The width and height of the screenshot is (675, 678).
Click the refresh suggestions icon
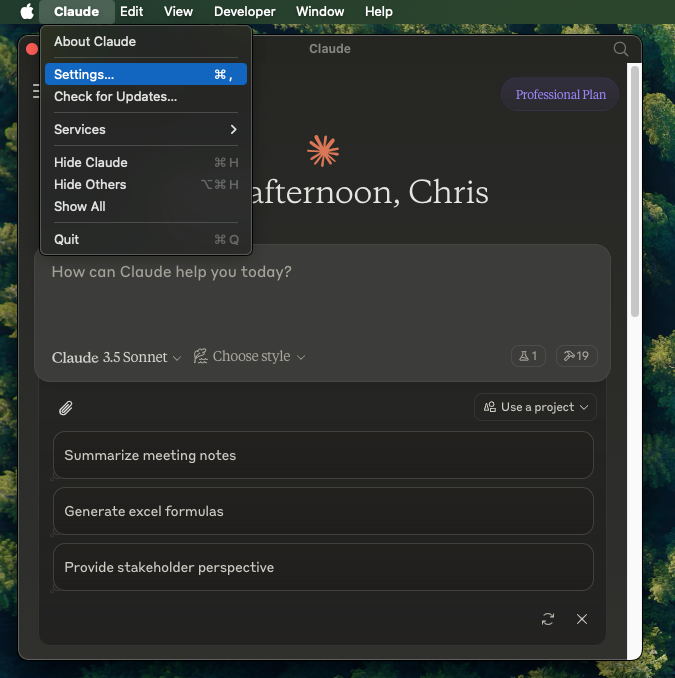pyautogui.click(x=548, y=619)
